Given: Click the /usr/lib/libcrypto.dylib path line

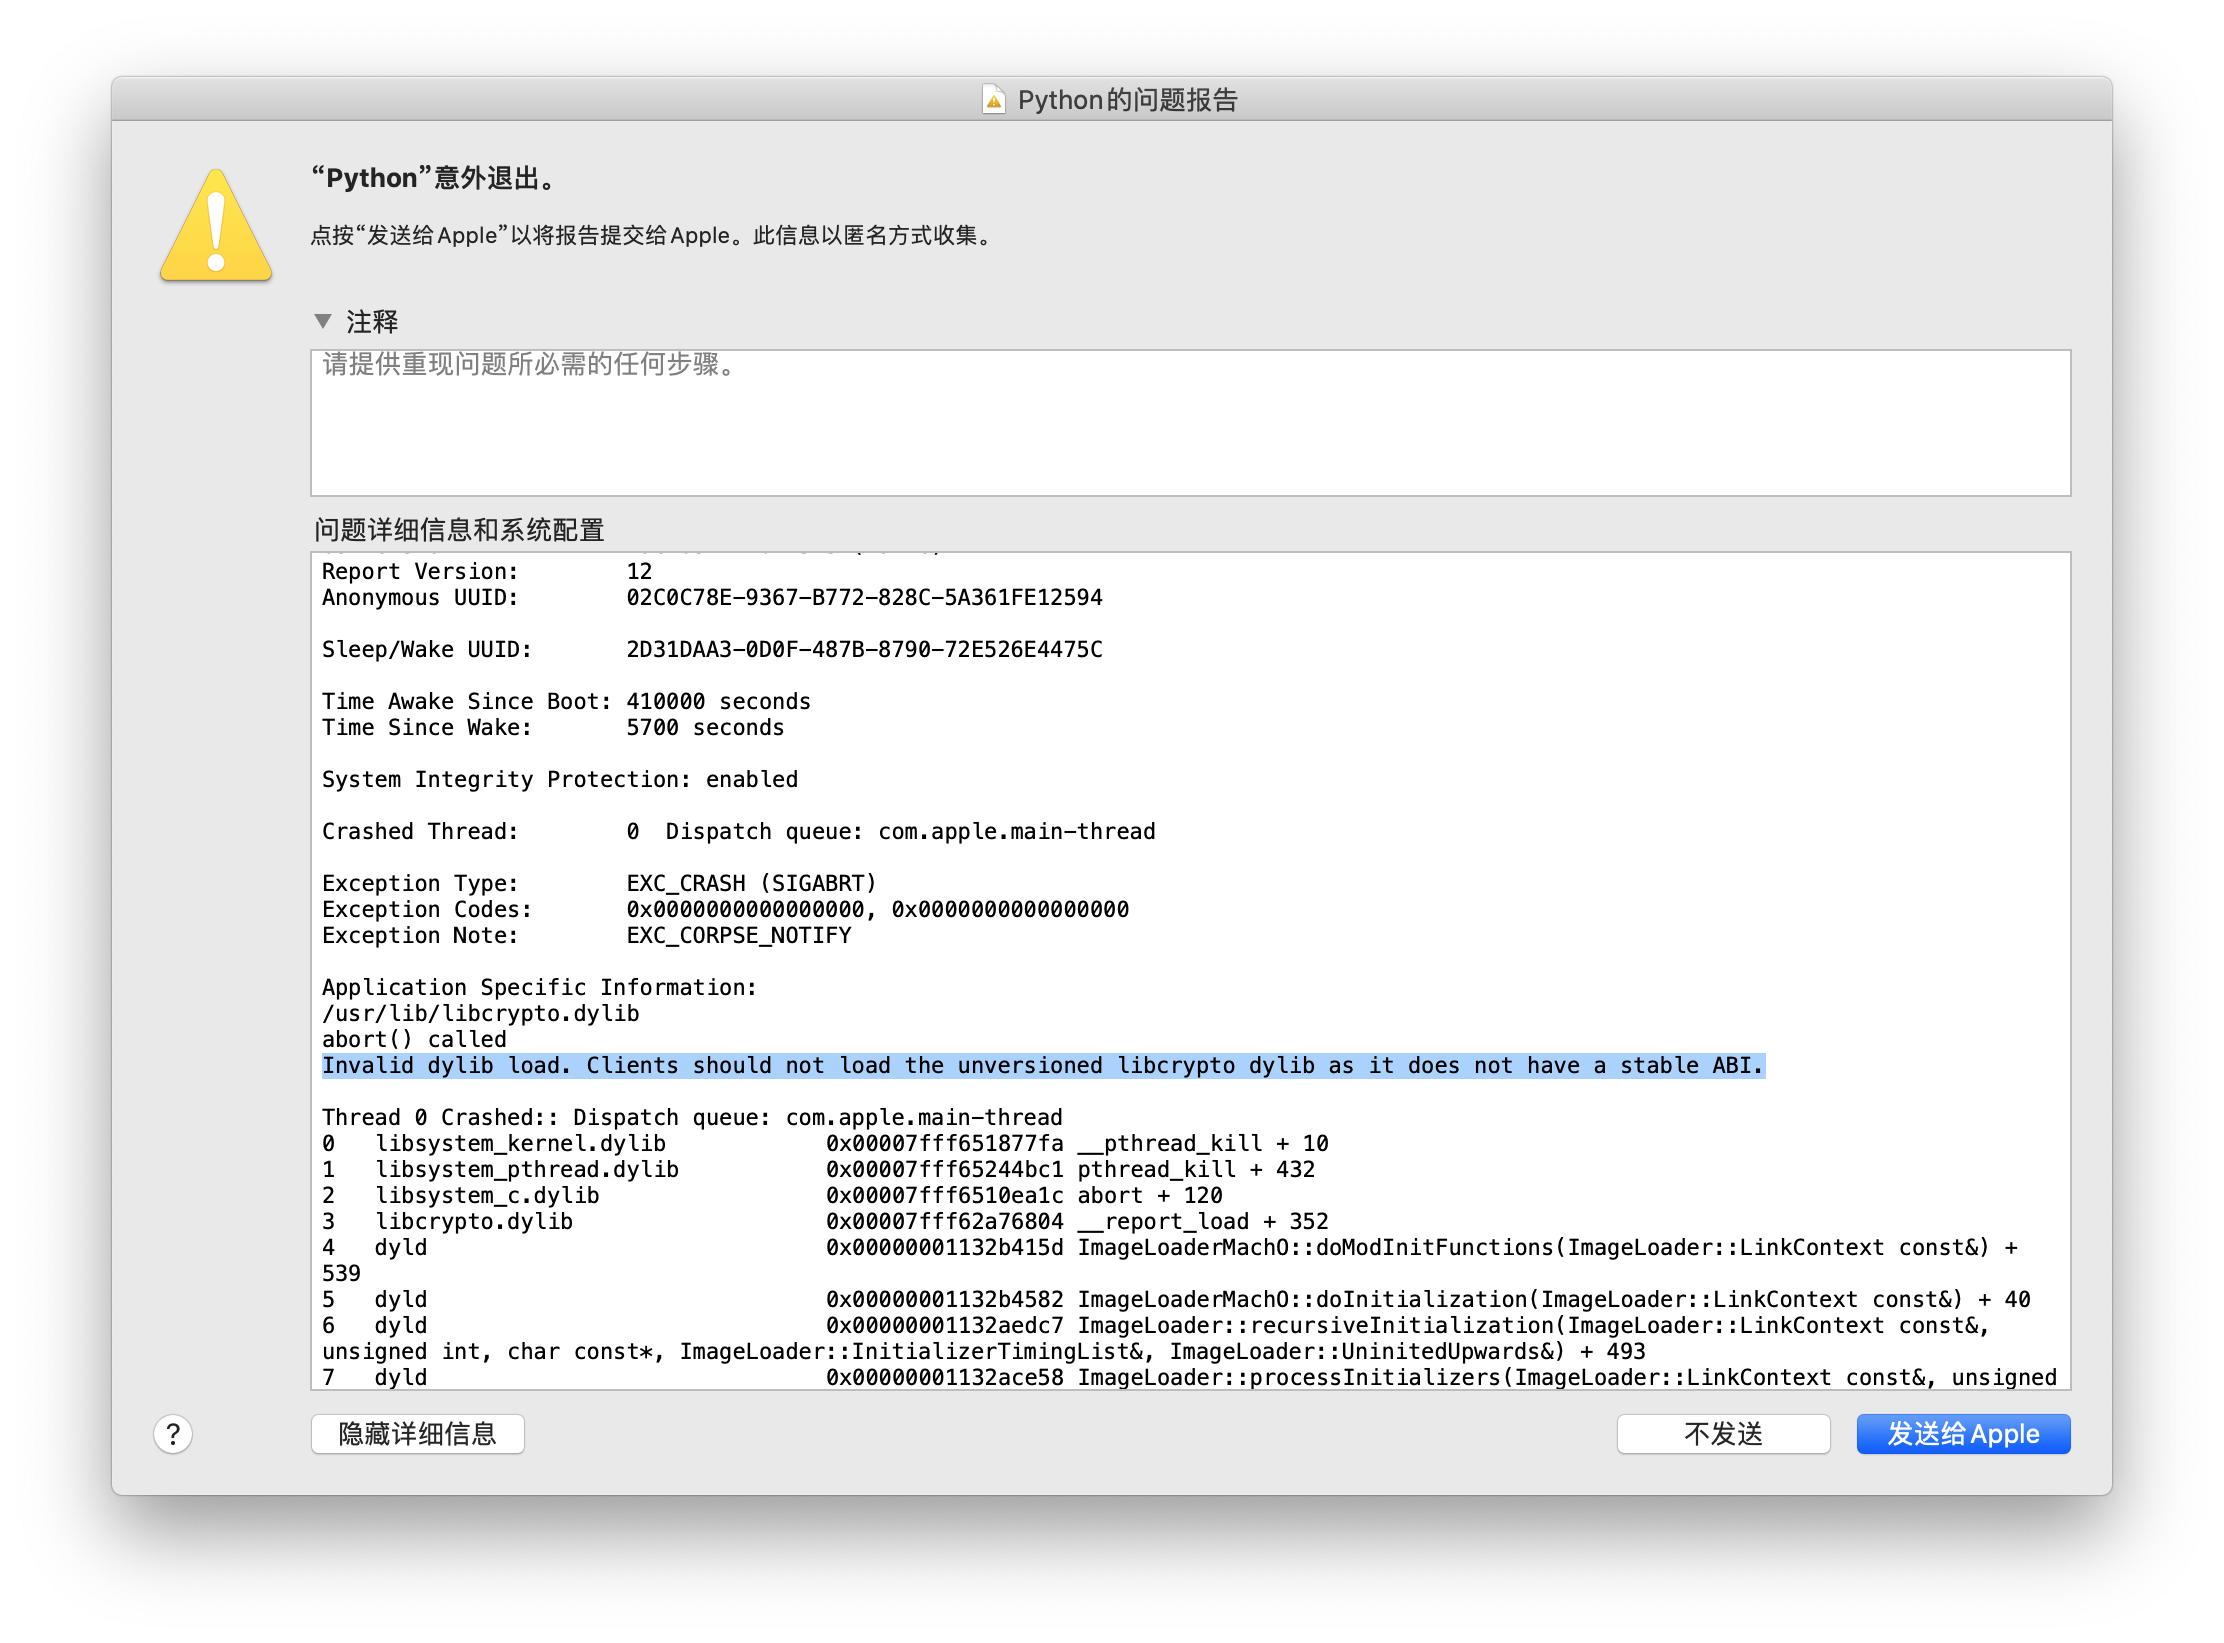Looking at the screenshot, I should tap(480, 1013).
